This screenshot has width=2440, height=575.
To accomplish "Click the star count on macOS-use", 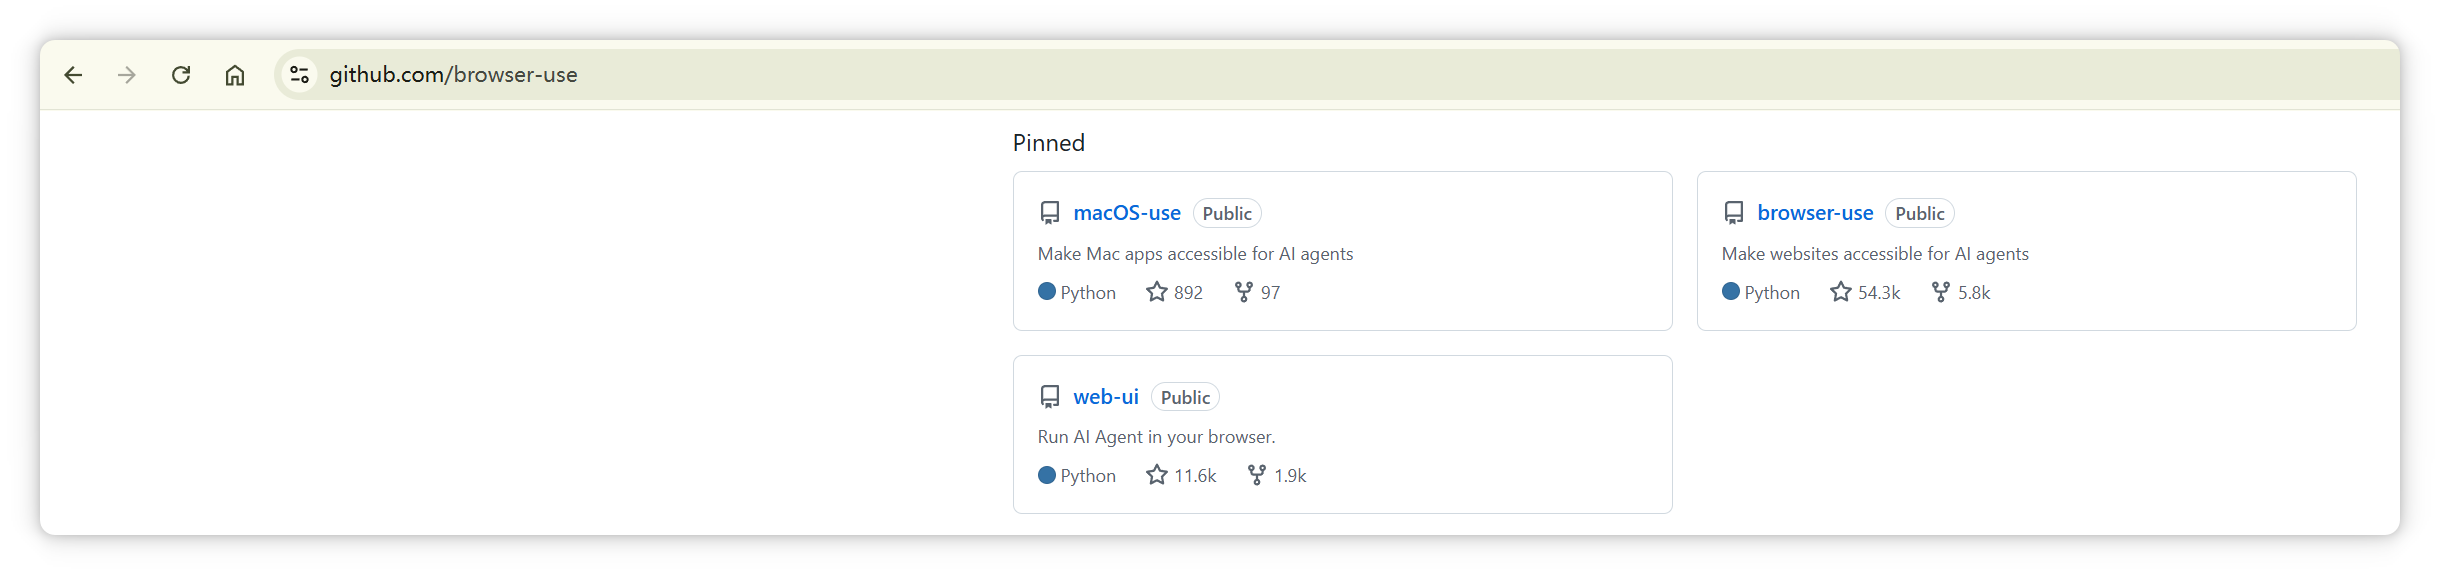I will point(1175,292).
